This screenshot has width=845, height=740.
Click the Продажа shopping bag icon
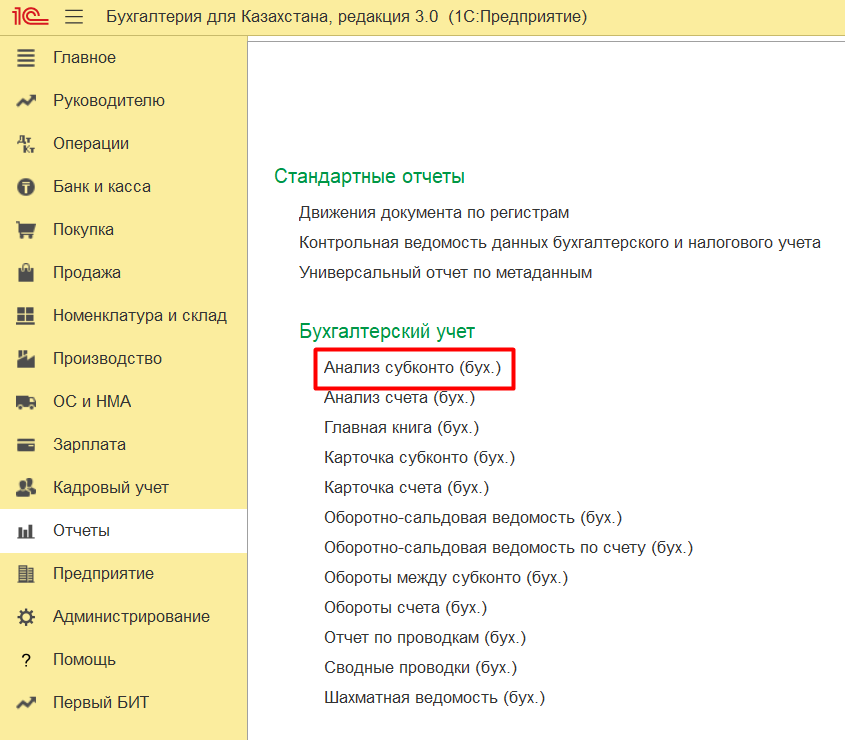[26, 273]
